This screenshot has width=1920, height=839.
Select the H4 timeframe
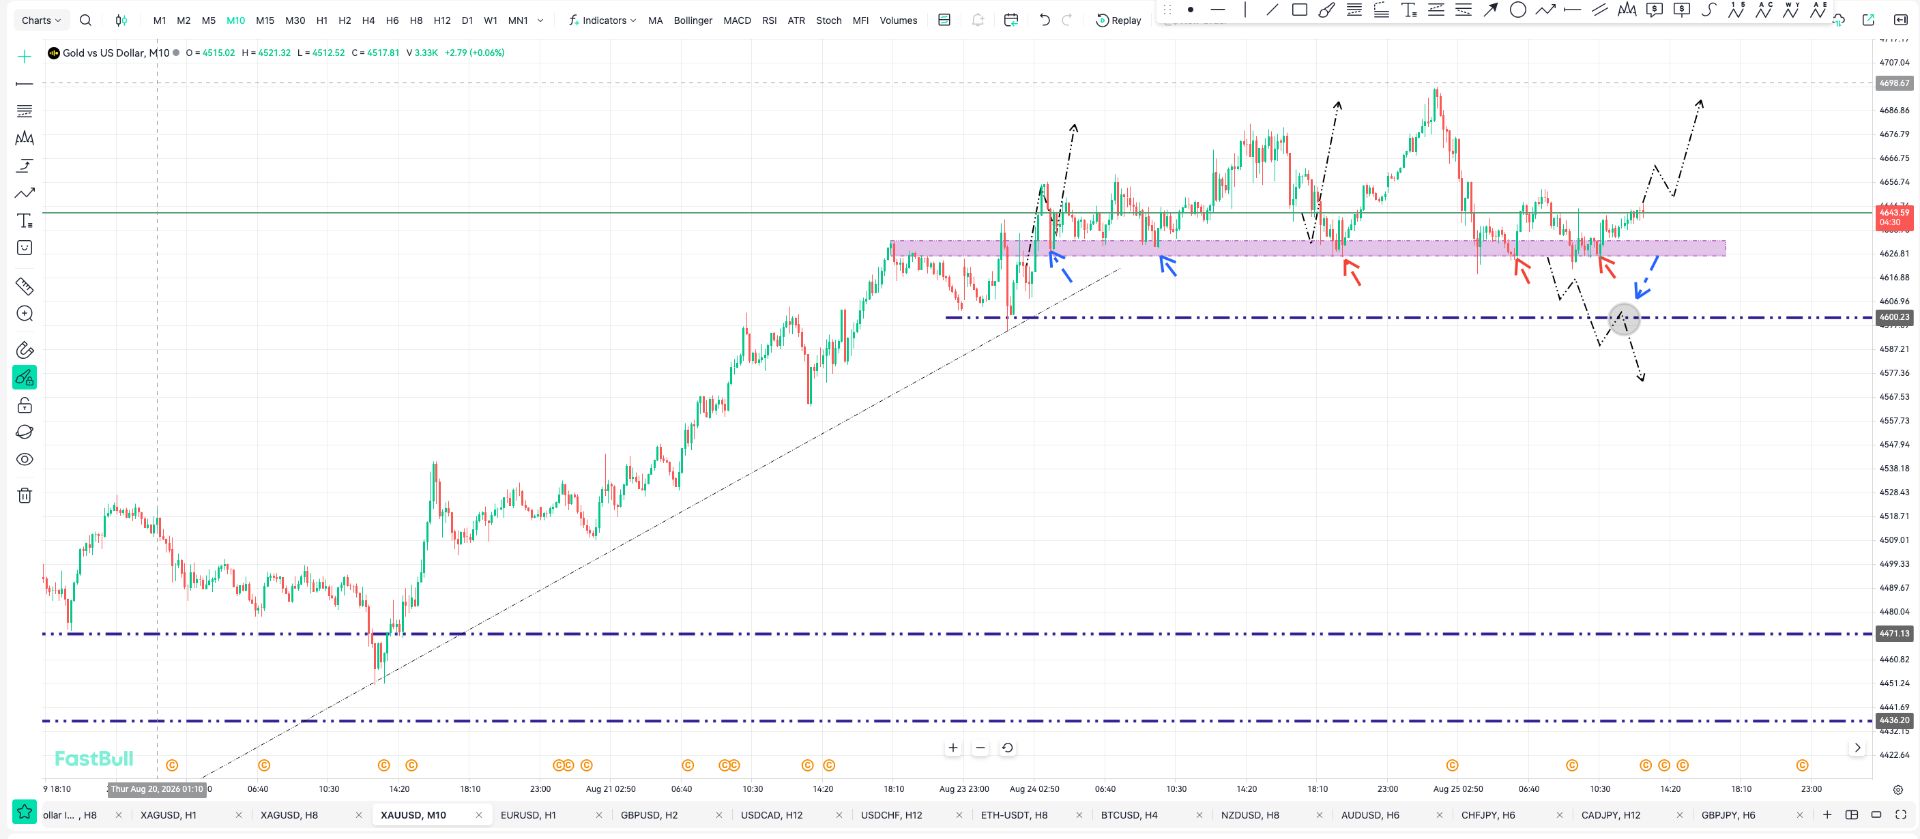(368, 20)
